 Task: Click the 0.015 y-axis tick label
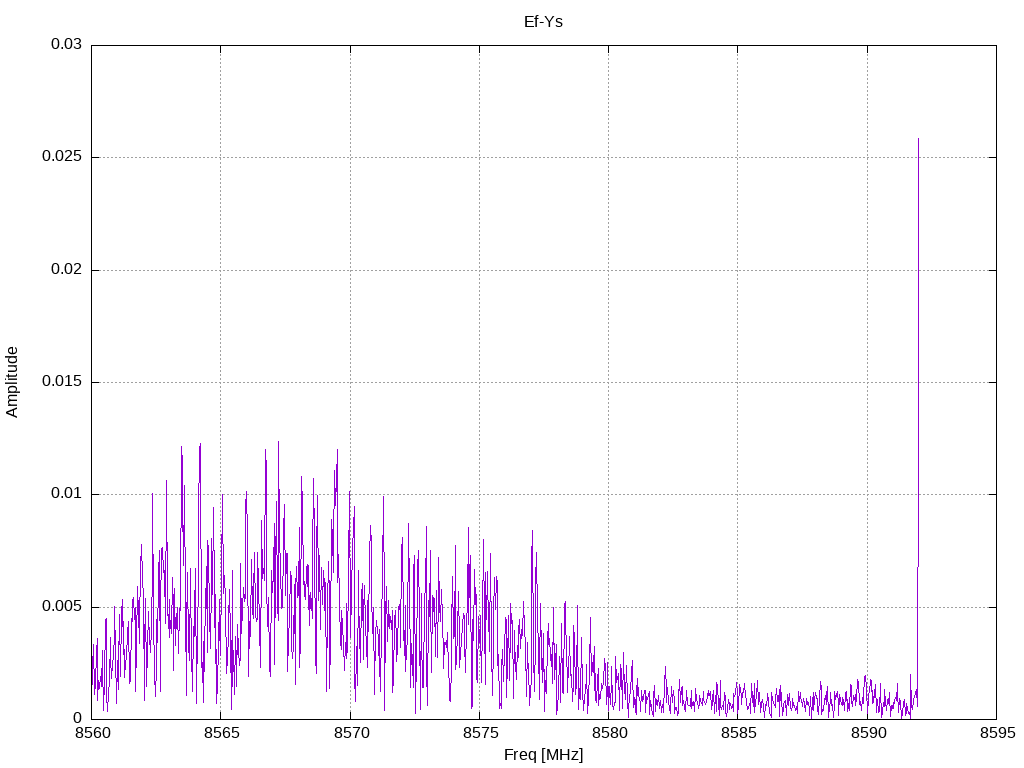point(62,381)
